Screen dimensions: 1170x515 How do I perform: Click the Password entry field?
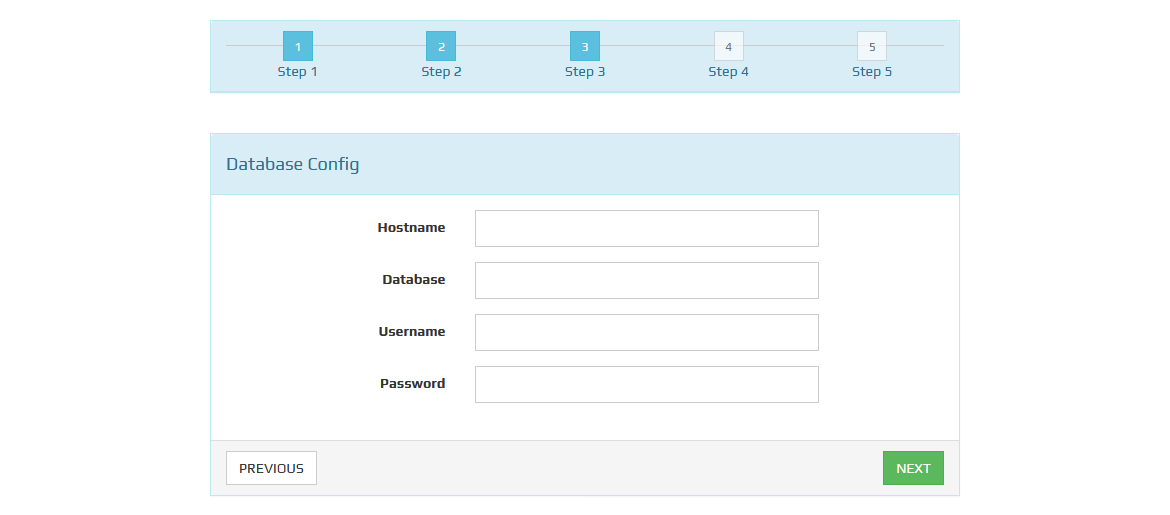[646, 384]
